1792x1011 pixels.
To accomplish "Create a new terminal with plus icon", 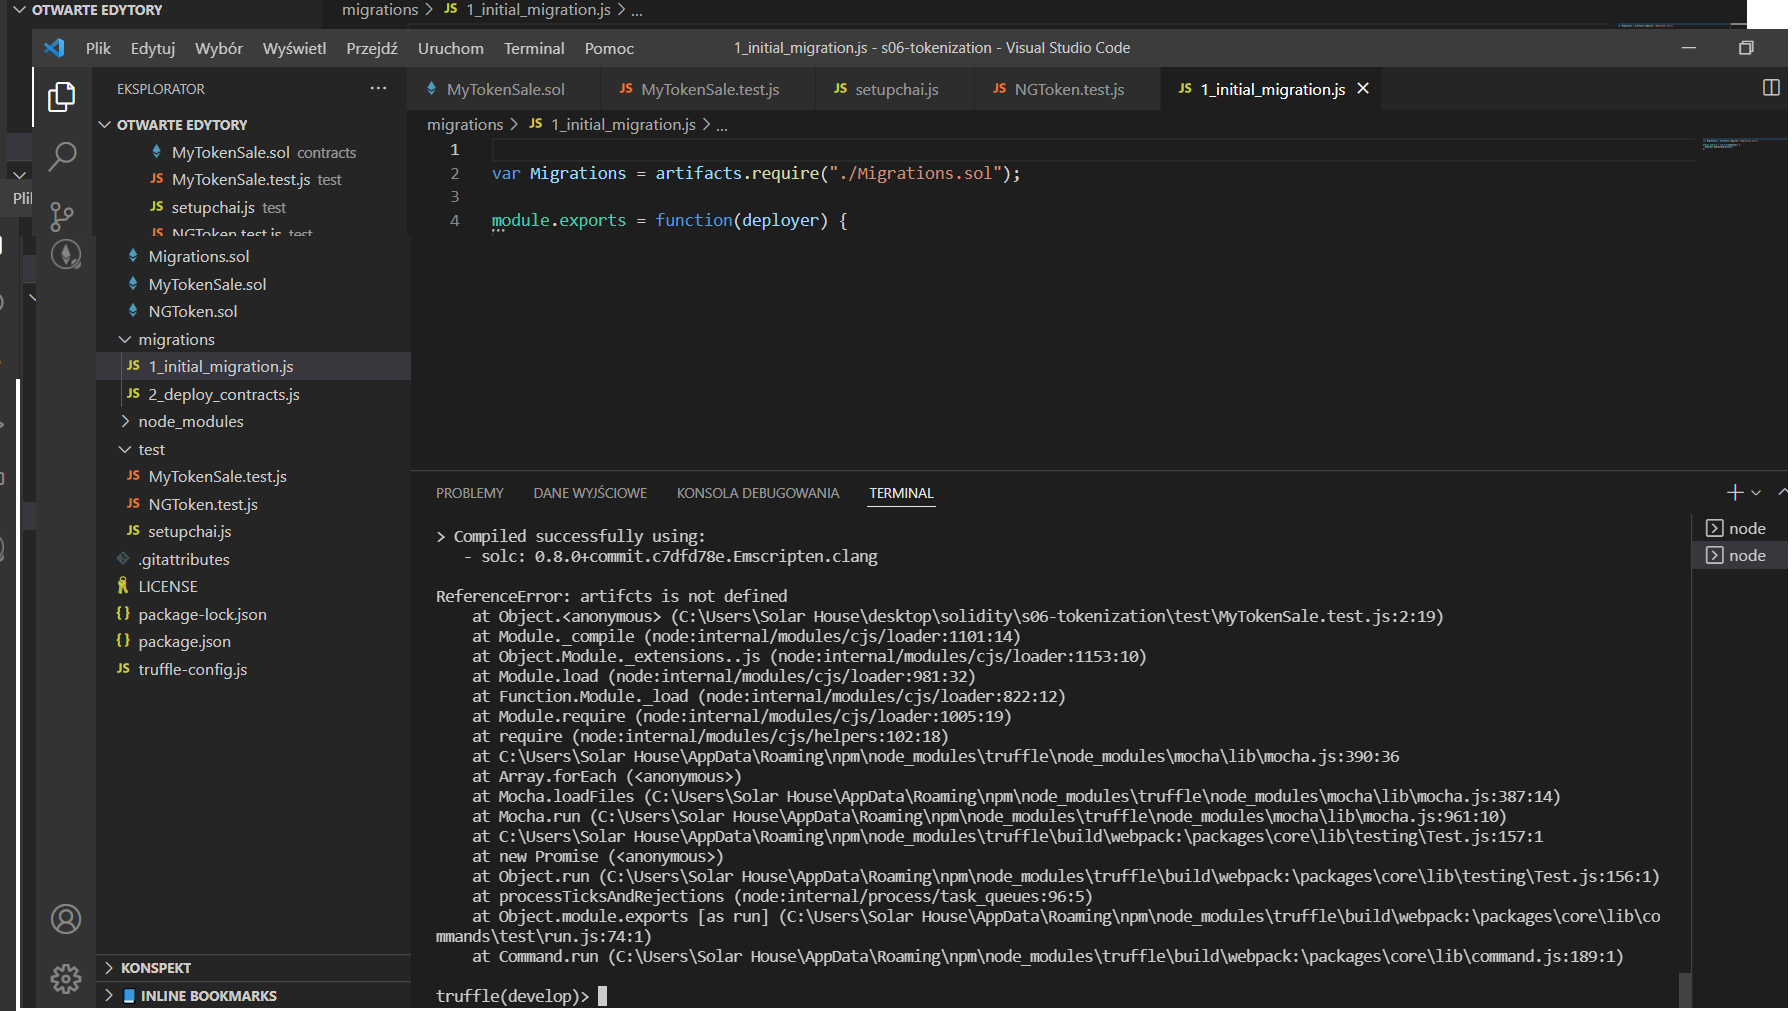I will tap(1735, 492).
